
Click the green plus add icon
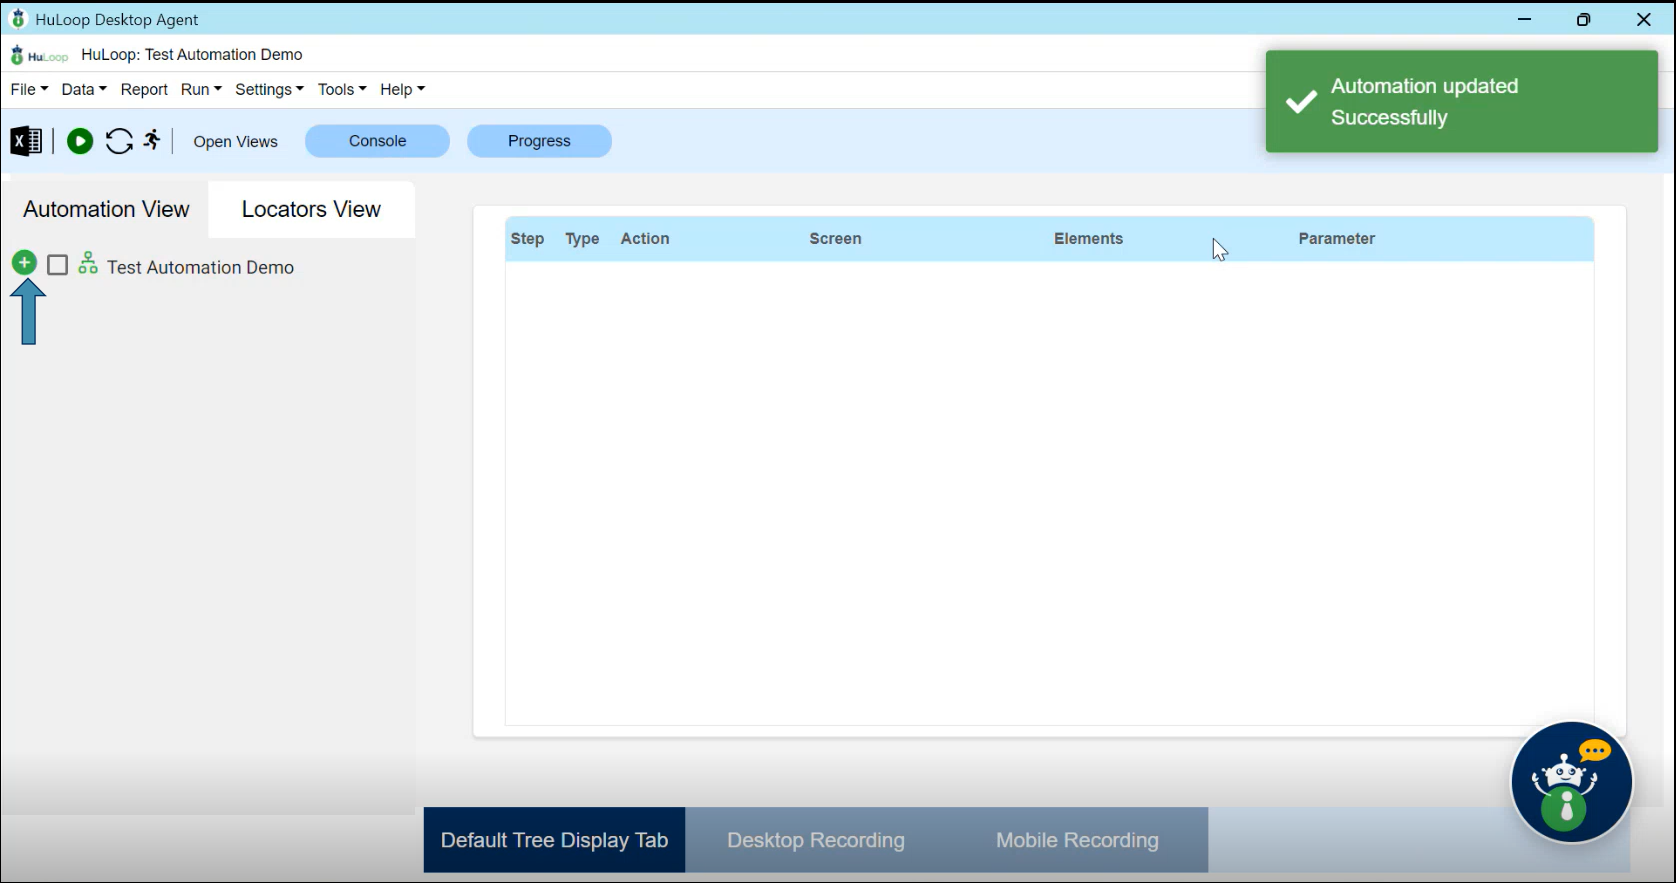pyautogui.click(x=24, y=263)
